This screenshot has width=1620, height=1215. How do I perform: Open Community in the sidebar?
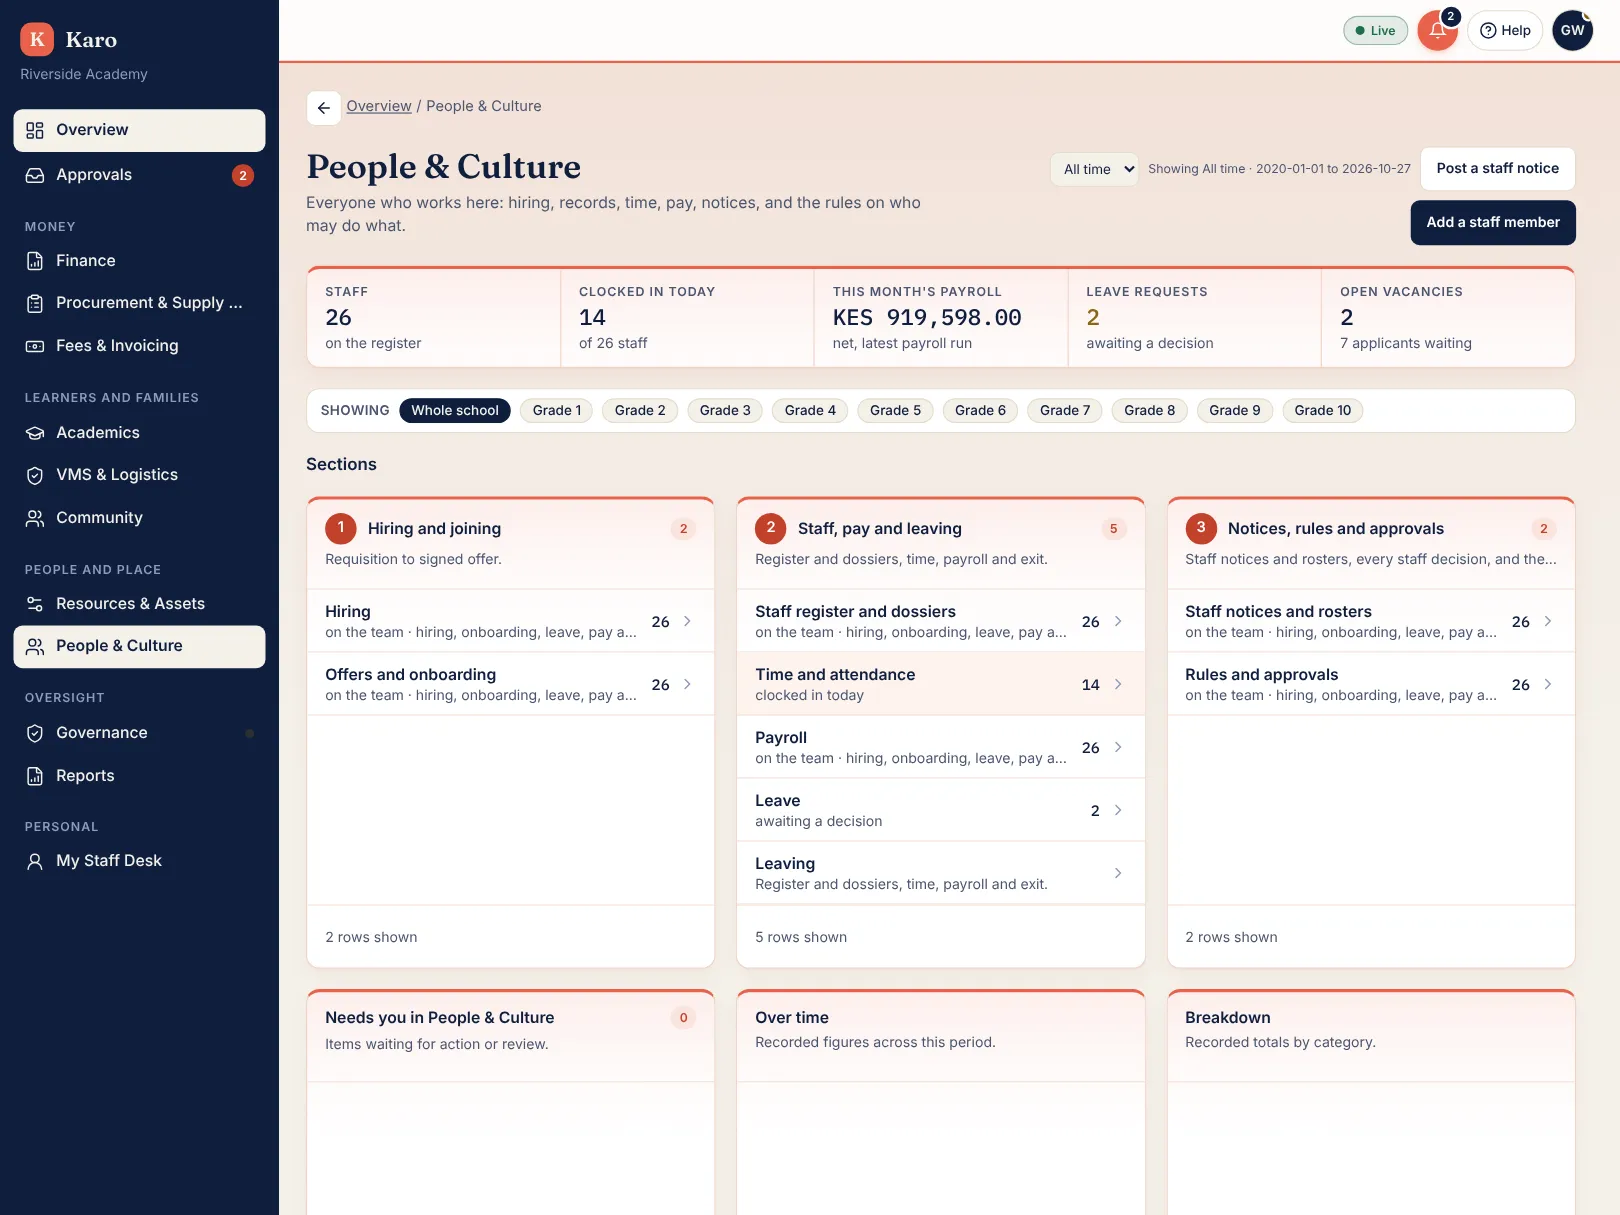pos(139,518)
